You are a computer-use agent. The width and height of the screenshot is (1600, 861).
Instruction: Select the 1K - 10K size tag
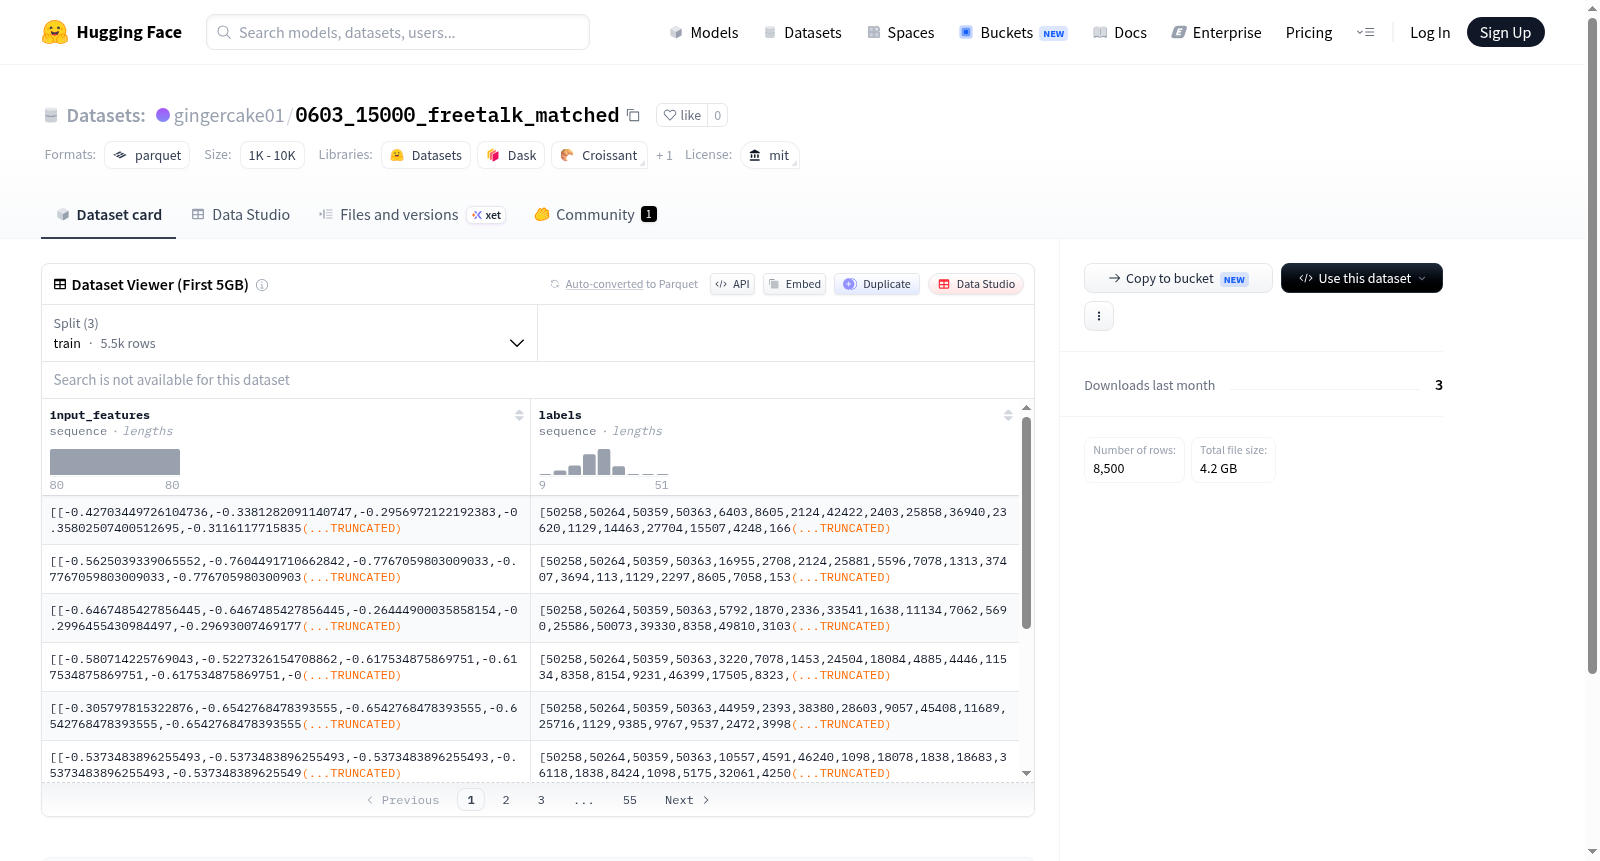[272, 155]
